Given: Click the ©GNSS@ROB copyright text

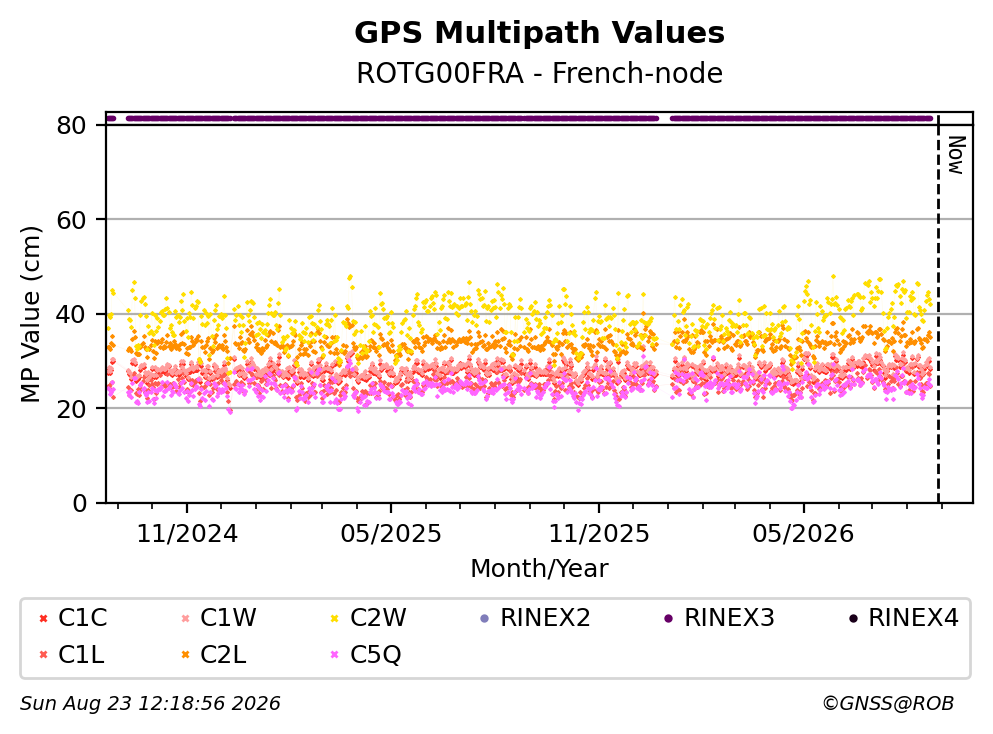Looking at the screenshot, I should (888, 704).
